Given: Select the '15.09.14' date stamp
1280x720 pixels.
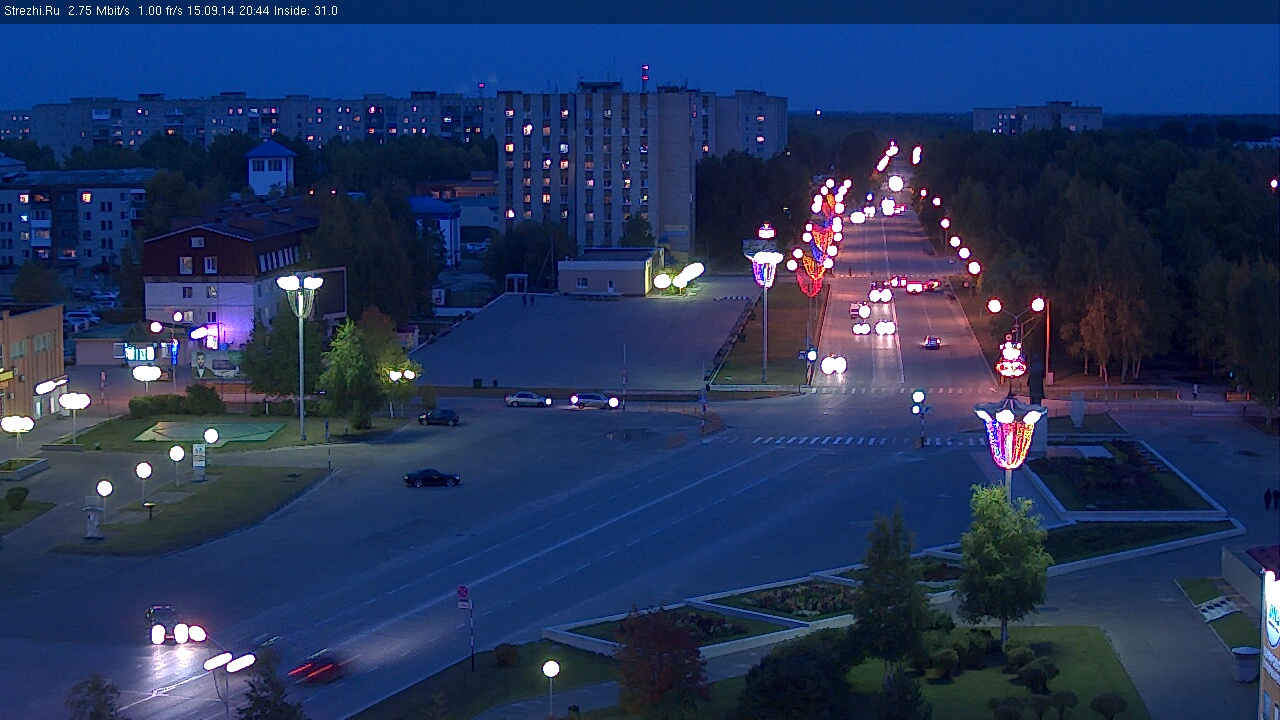Looking at the screenshot, I should pos(210,11).
